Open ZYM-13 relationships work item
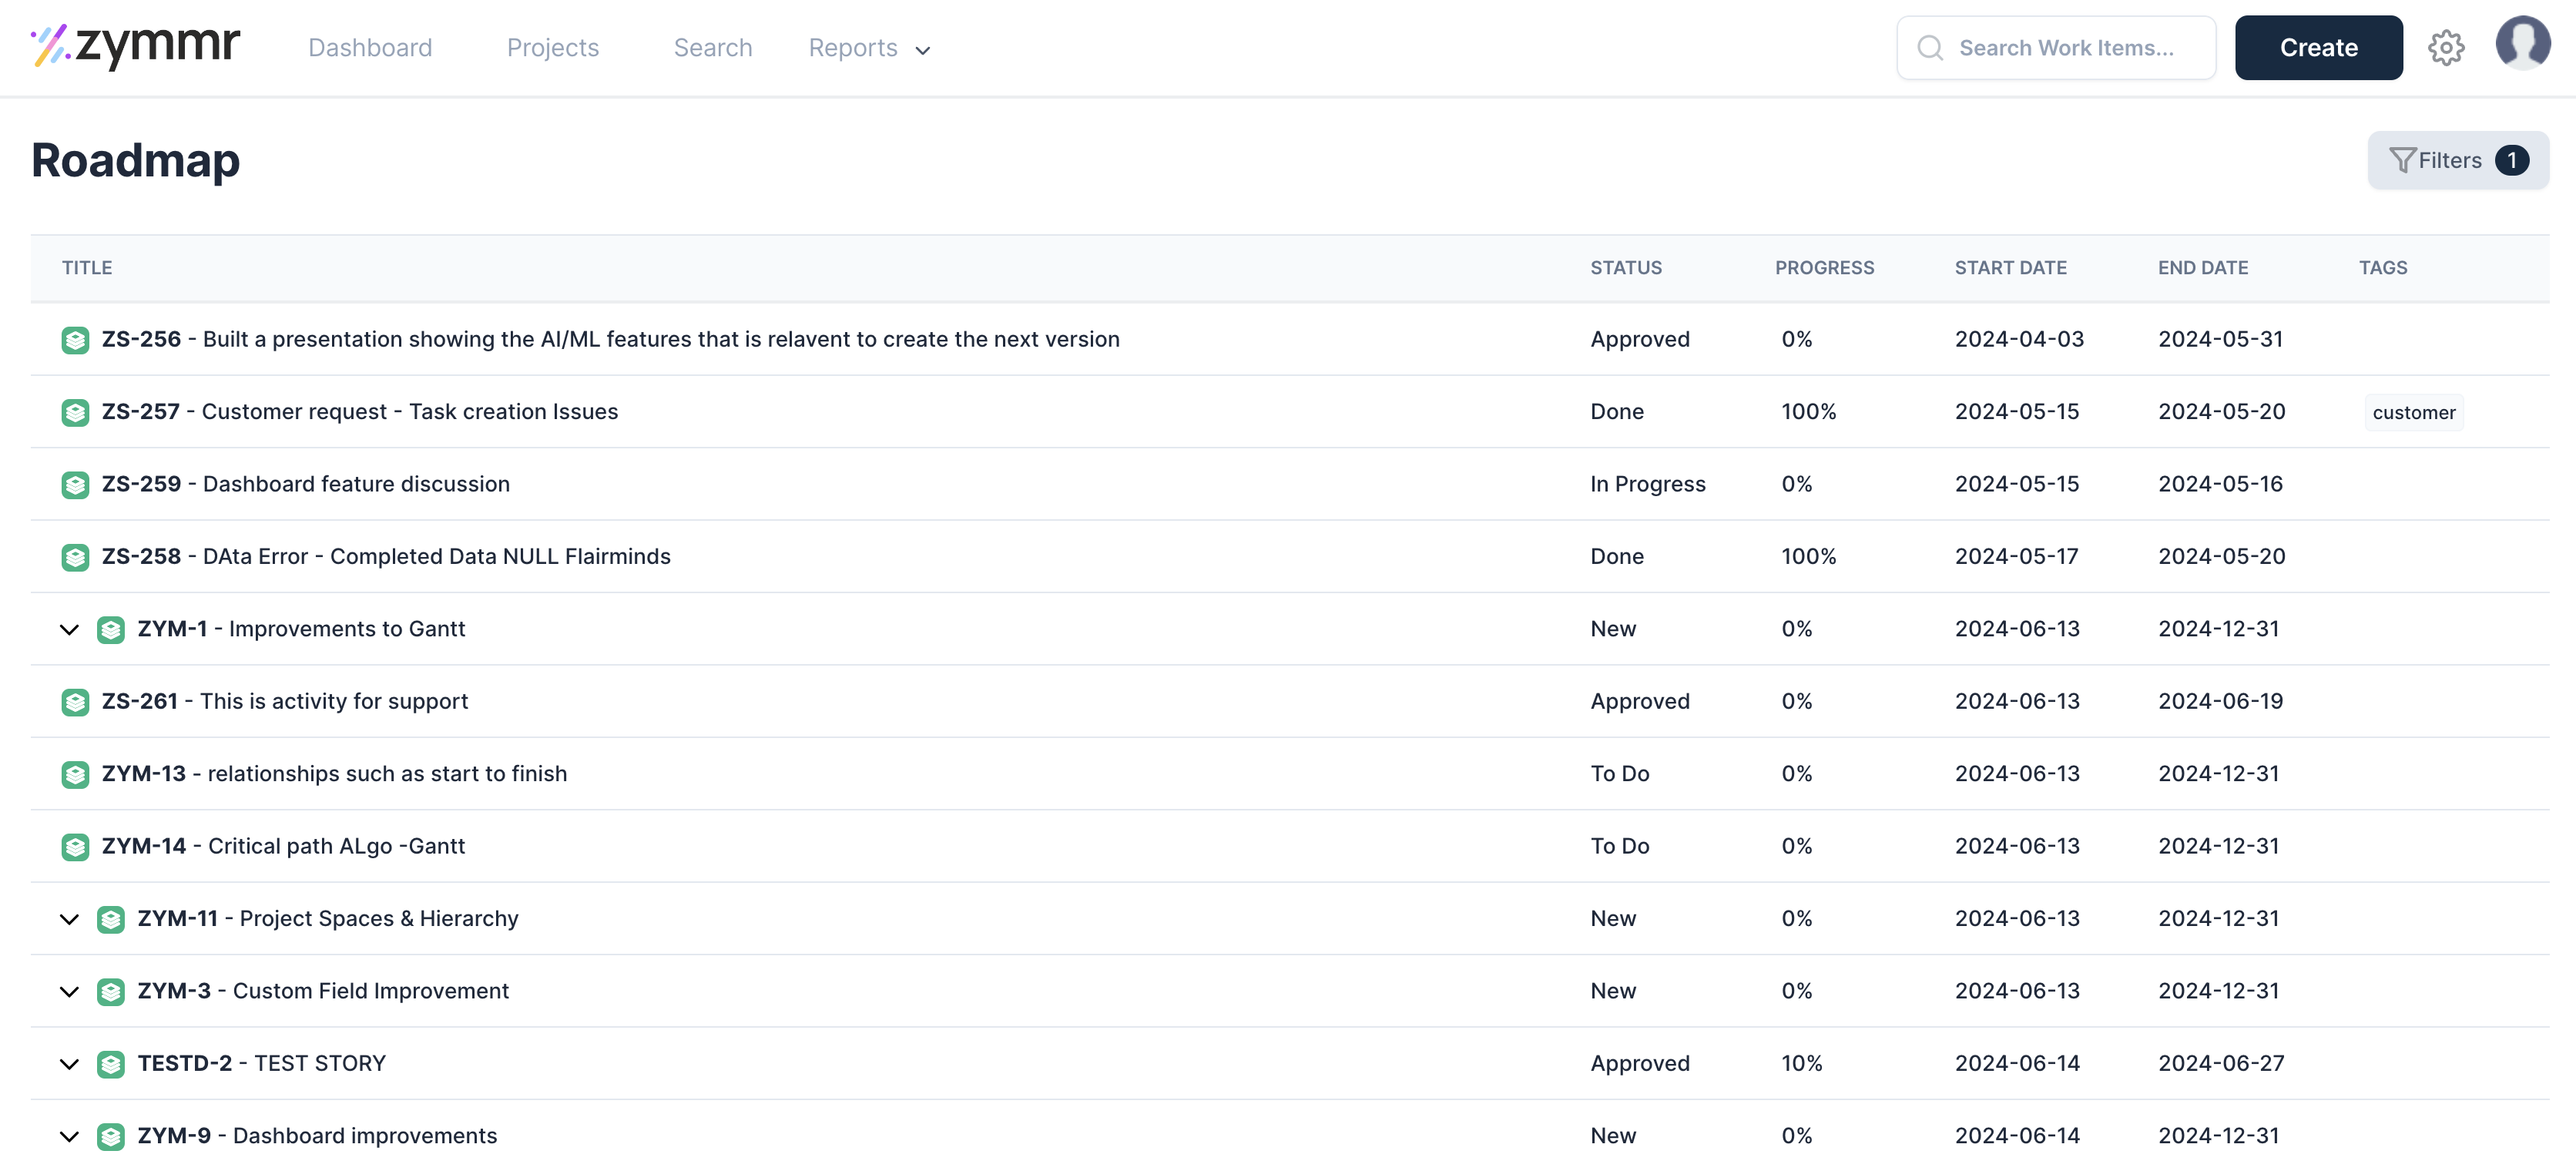The image size is (2576, 1171). pyautogui.click(x=334, y=774)
